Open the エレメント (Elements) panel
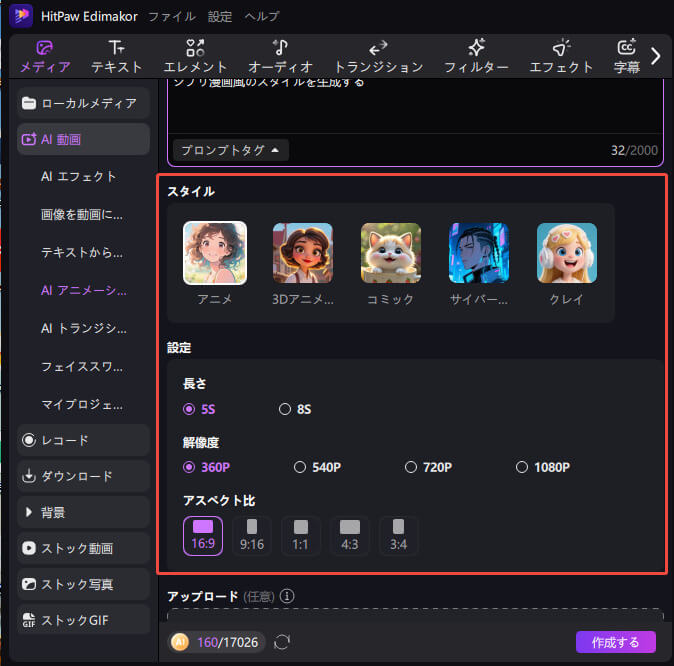 point(195,57)
